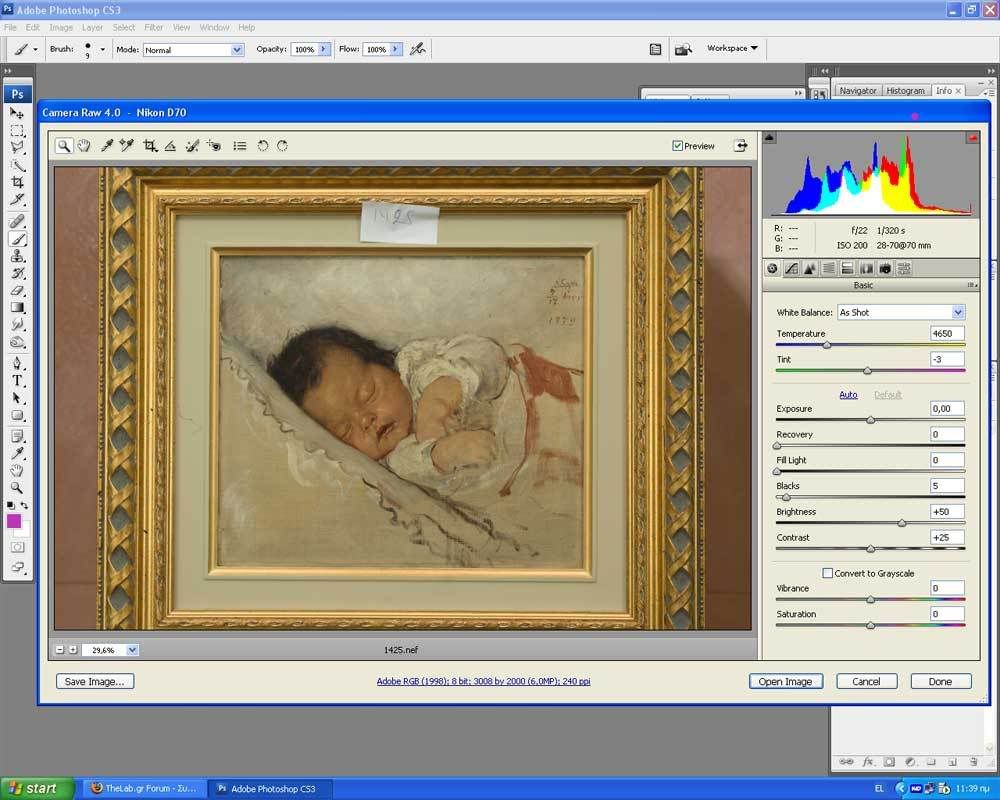Choose the Crop tool in Camera Raw

tap(150, 146)
